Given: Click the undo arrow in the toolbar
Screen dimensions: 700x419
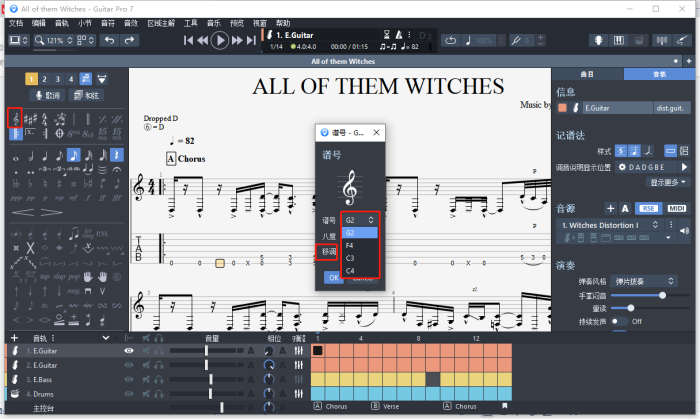Looking at the screenshot, I should point(108,40).
